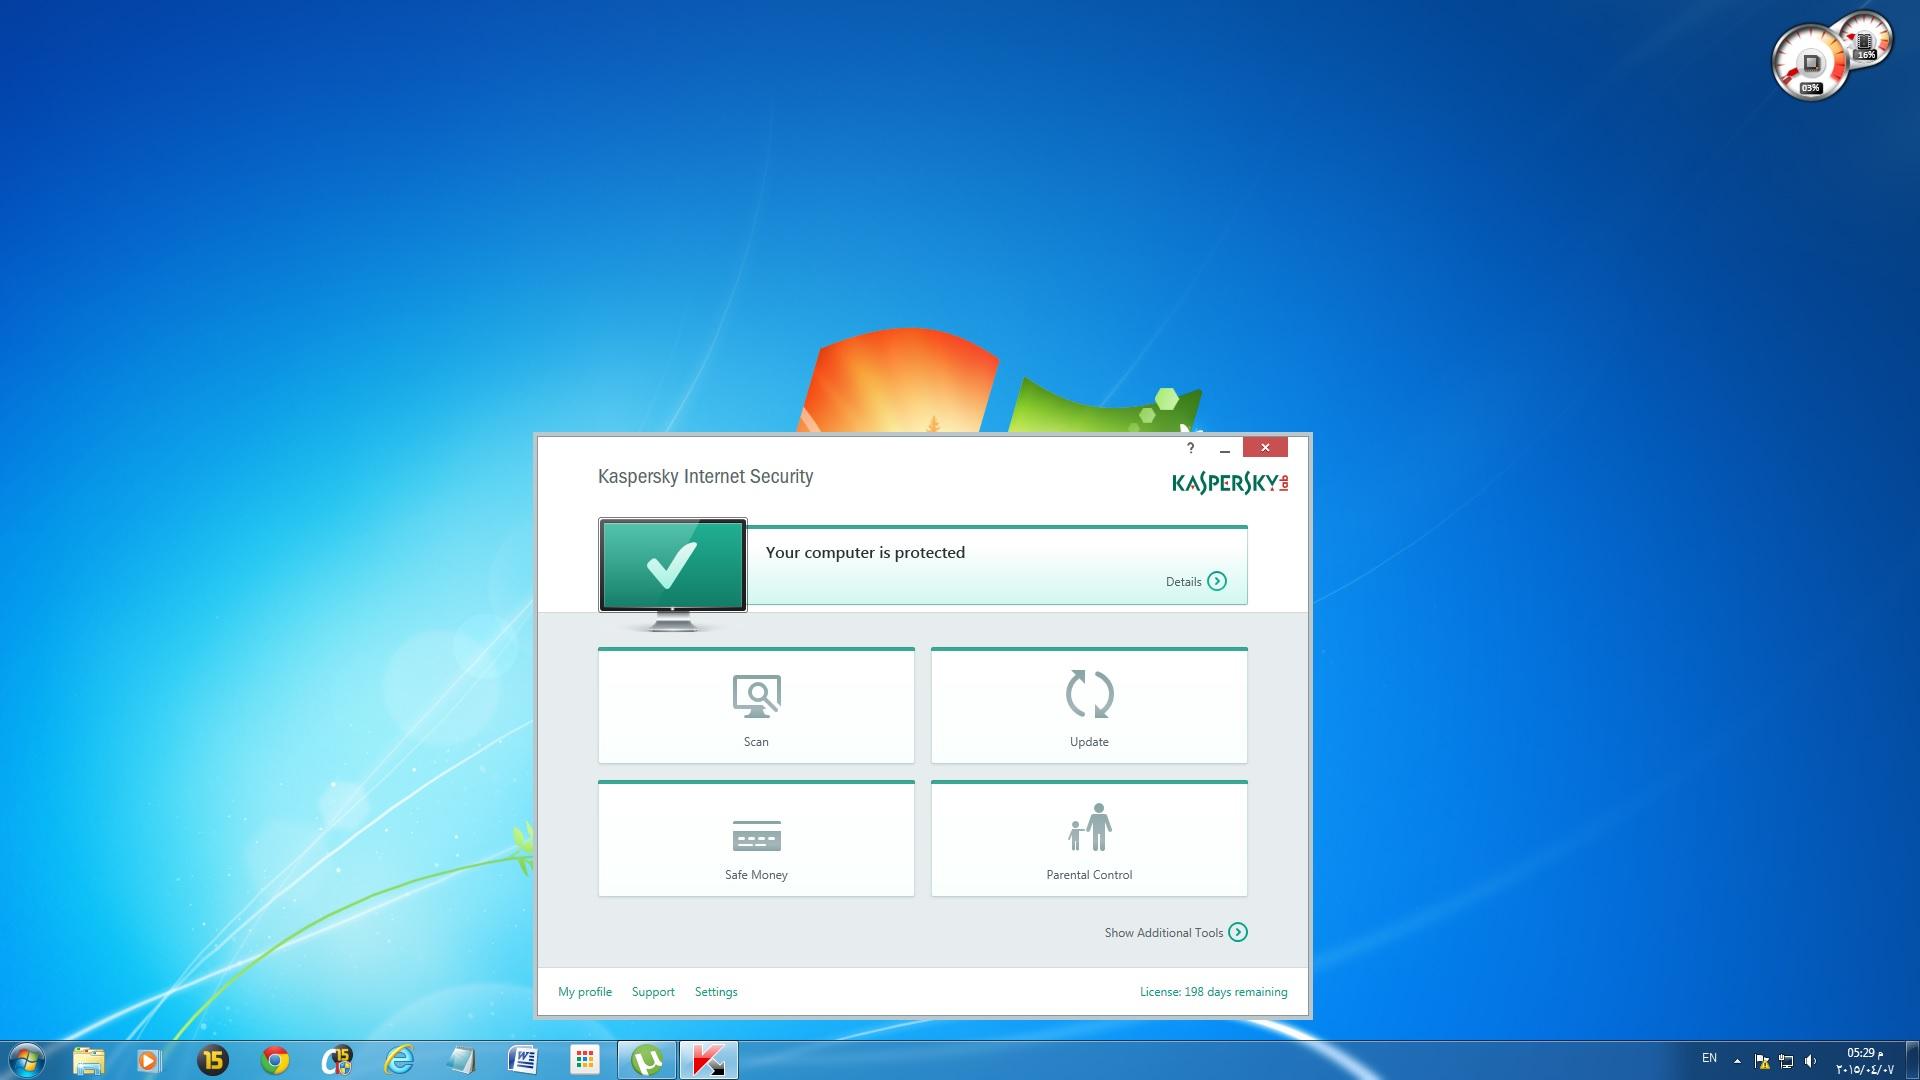Viewport: 1920px width, 1080px height.
Task: Open the notepad-style taskbar icon
Action: click(x=461, y=1060)
